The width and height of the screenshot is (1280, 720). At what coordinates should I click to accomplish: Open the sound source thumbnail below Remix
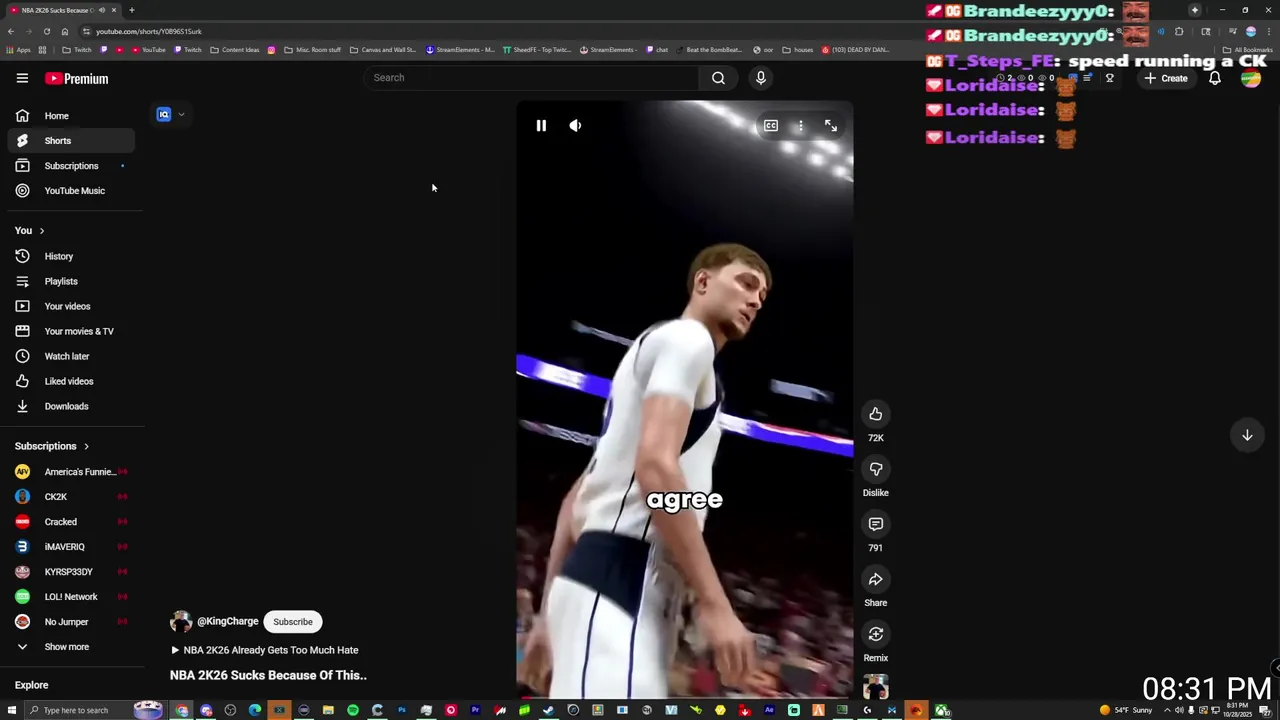[x=875, y=688]
